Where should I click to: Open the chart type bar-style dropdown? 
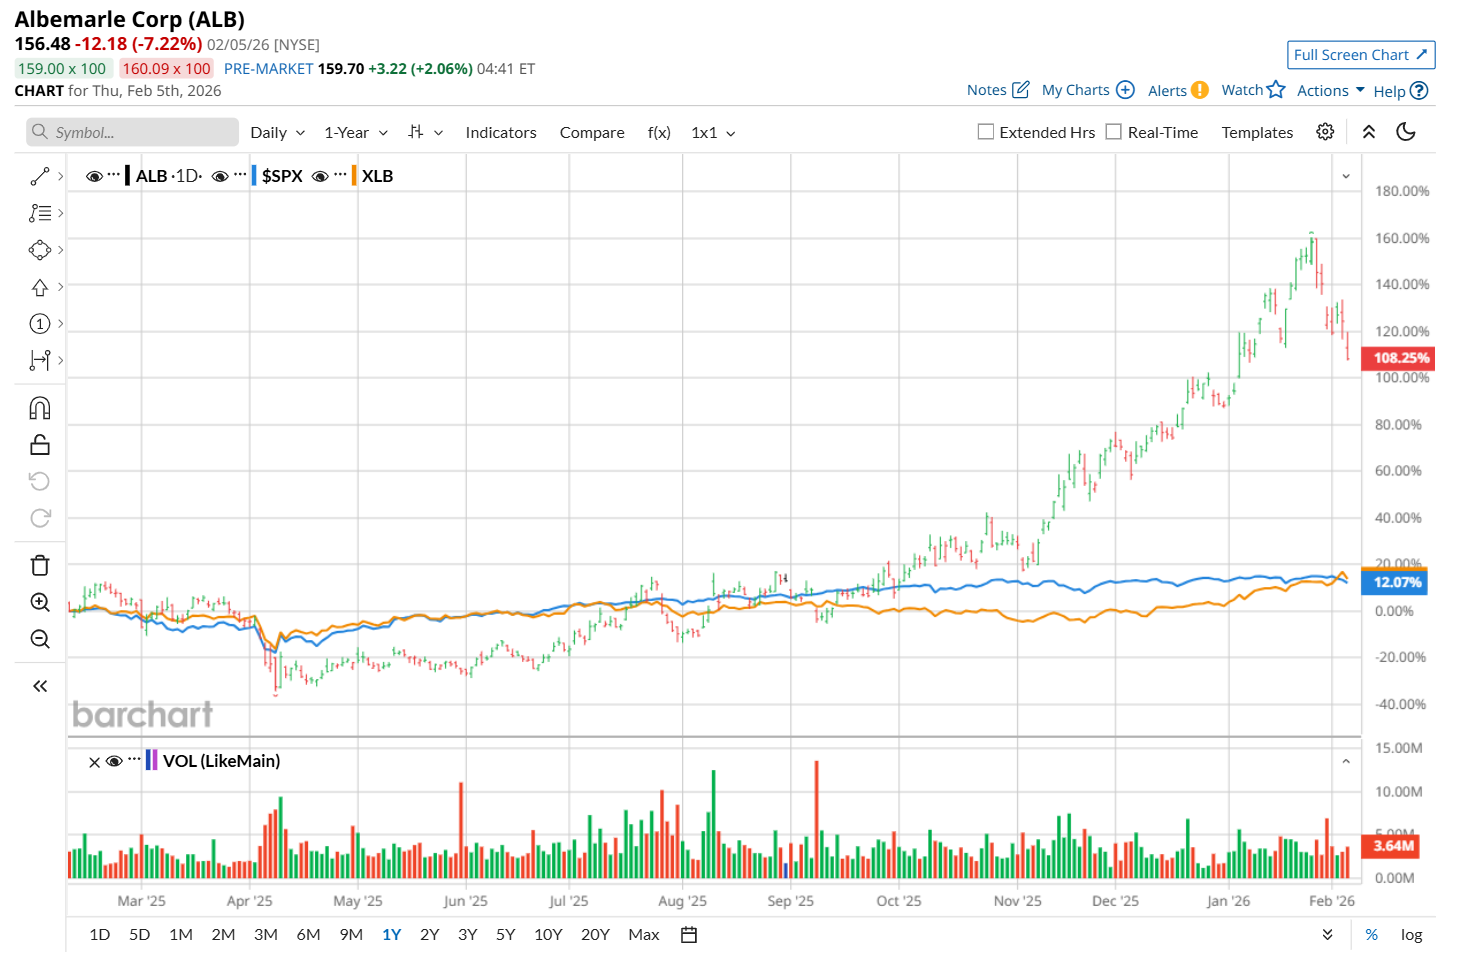point(426,133)
